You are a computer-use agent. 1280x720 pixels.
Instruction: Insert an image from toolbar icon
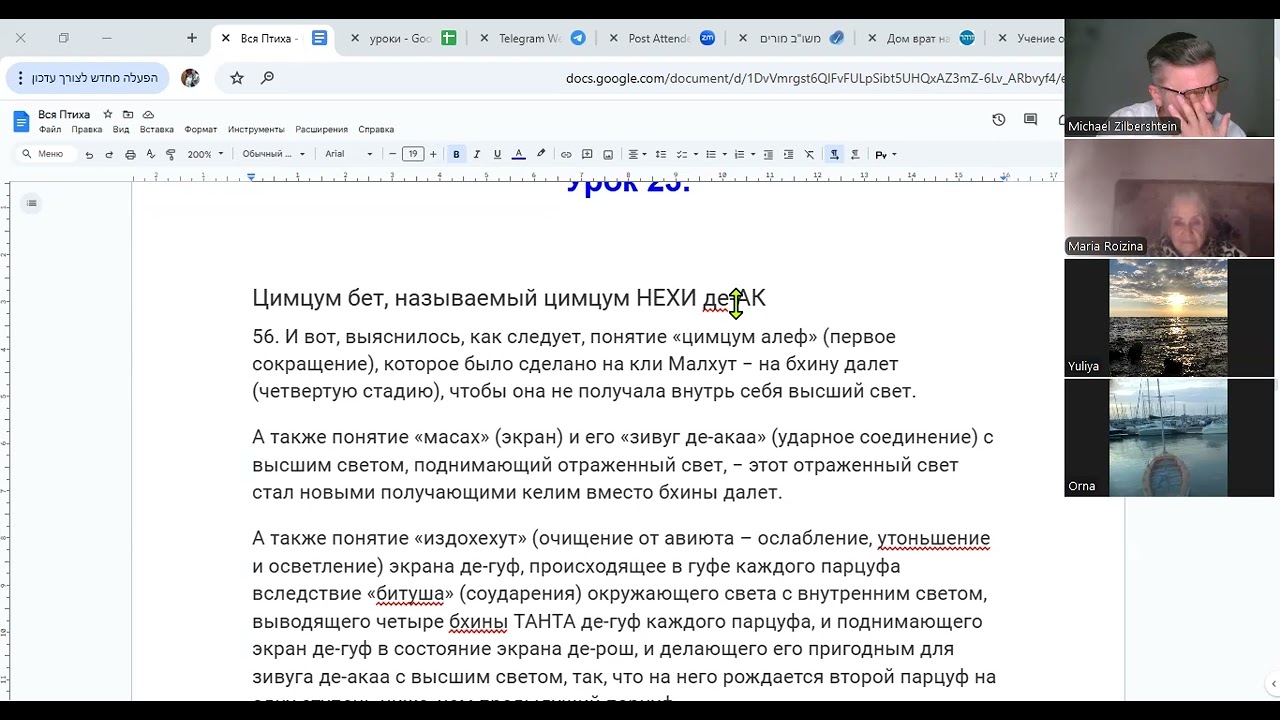[608, 154]
